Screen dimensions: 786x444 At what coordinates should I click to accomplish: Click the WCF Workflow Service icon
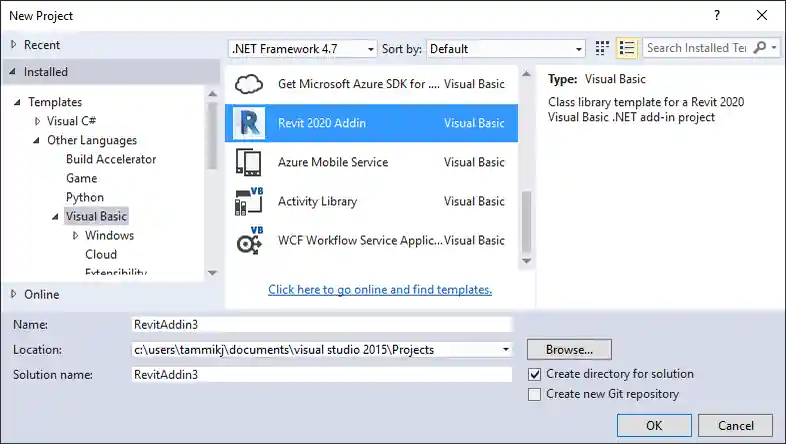pos(248,240)
